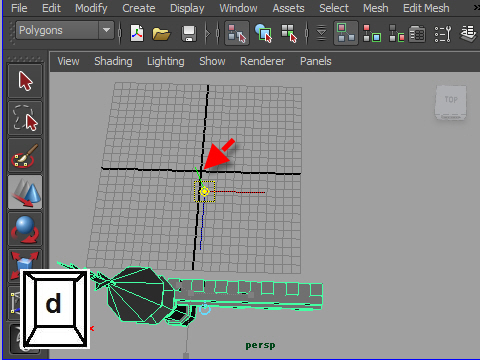The width and height of the screenshot is (480, 360).
Task: Click the TOP face of view cube
Action: [x=451, y=100]
